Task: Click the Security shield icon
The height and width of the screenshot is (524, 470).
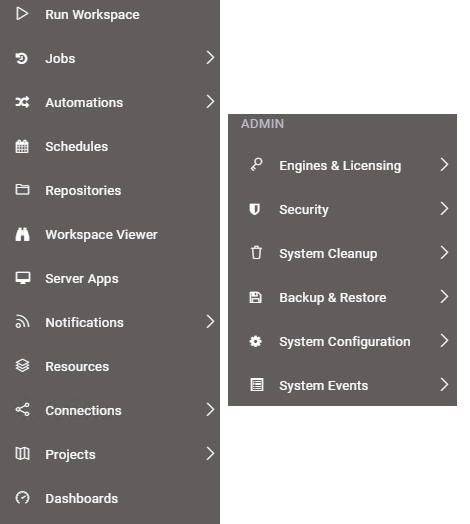Action: tap(255, 209)
